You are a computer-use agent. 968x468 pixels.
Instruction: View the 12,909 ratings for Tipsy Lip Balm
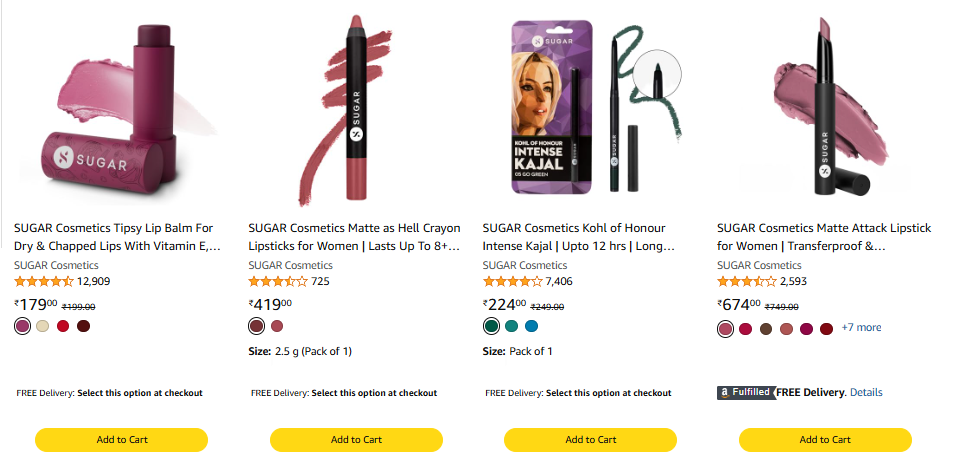tap(93, 281)
